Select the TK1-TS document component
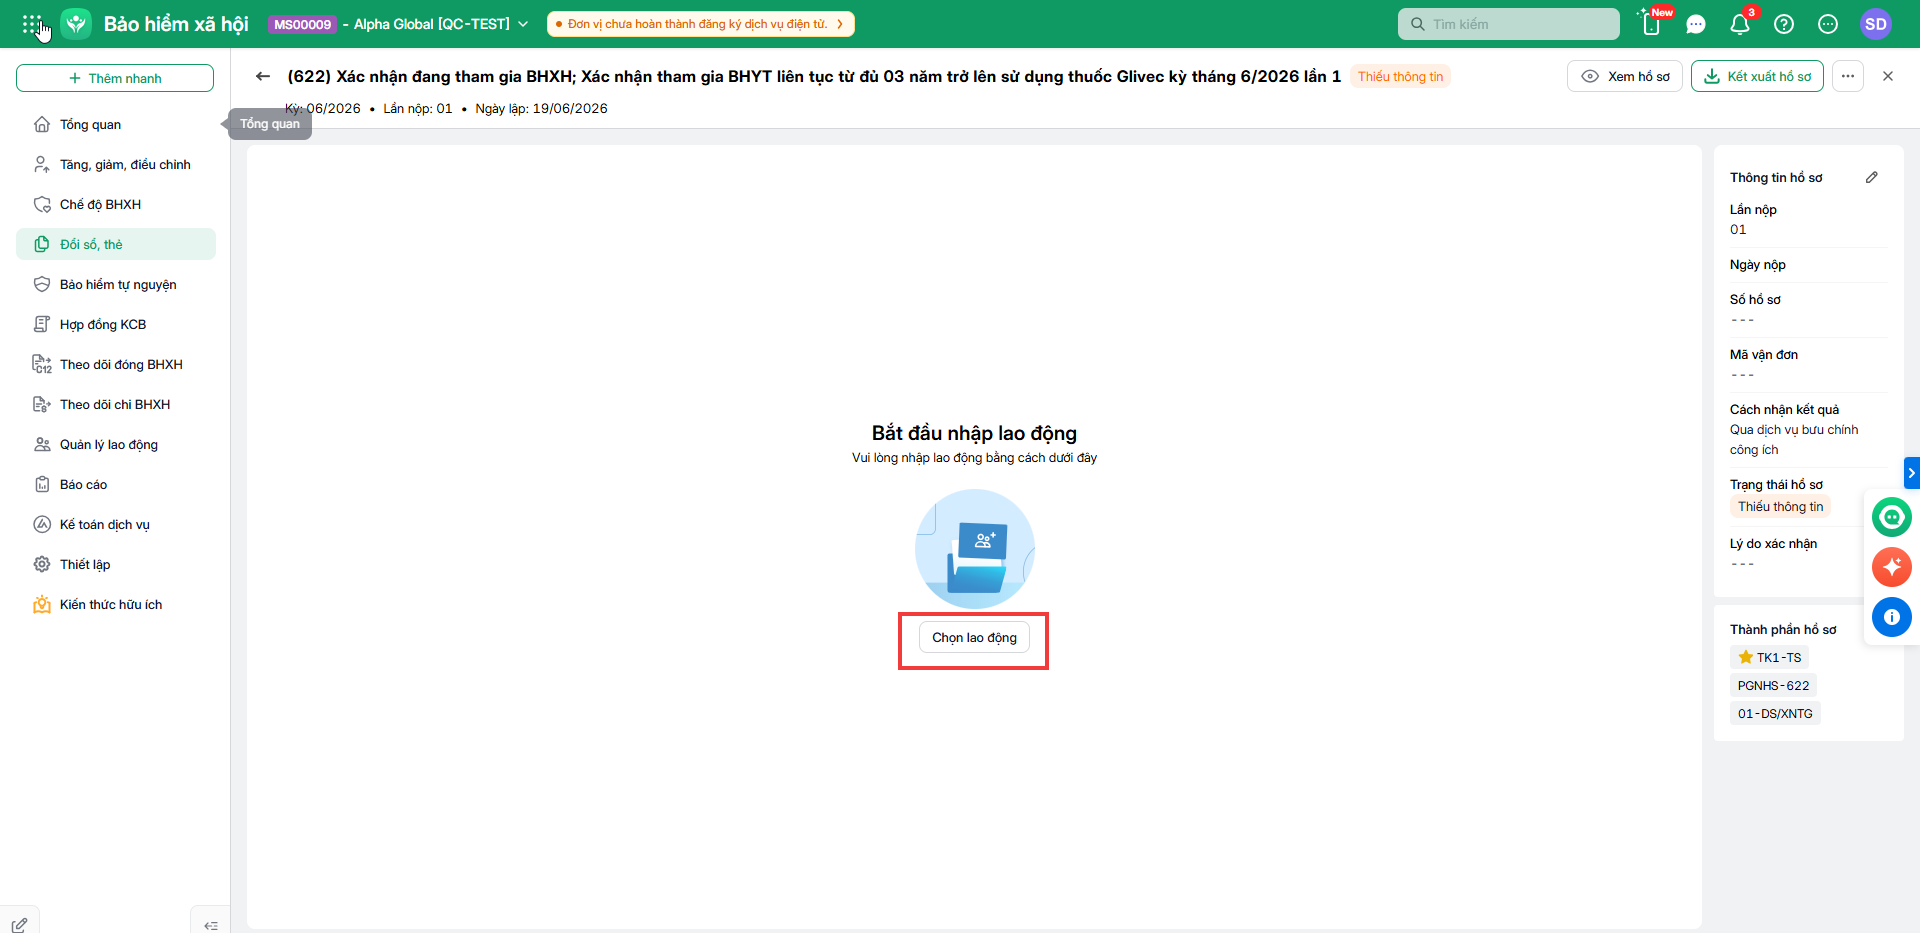The height and width of the screenshot is (933, 1920). 1770,657
